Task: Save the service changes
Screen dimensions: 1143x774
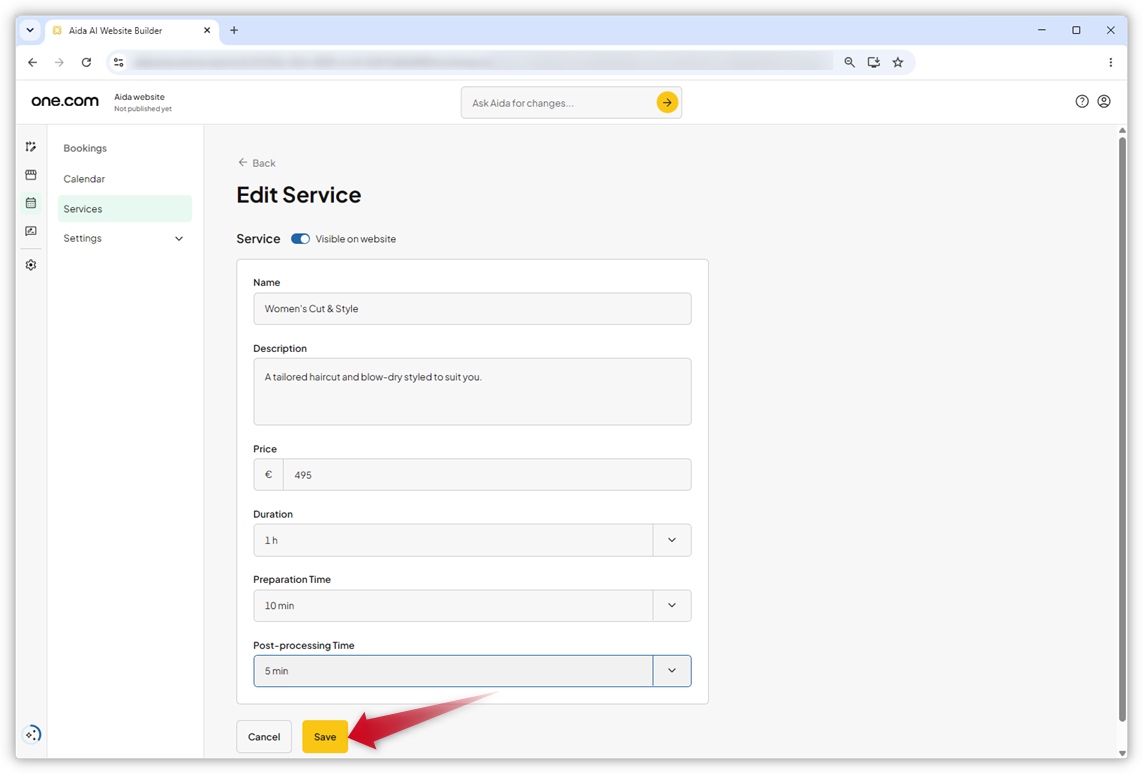Action: point(325,737)
